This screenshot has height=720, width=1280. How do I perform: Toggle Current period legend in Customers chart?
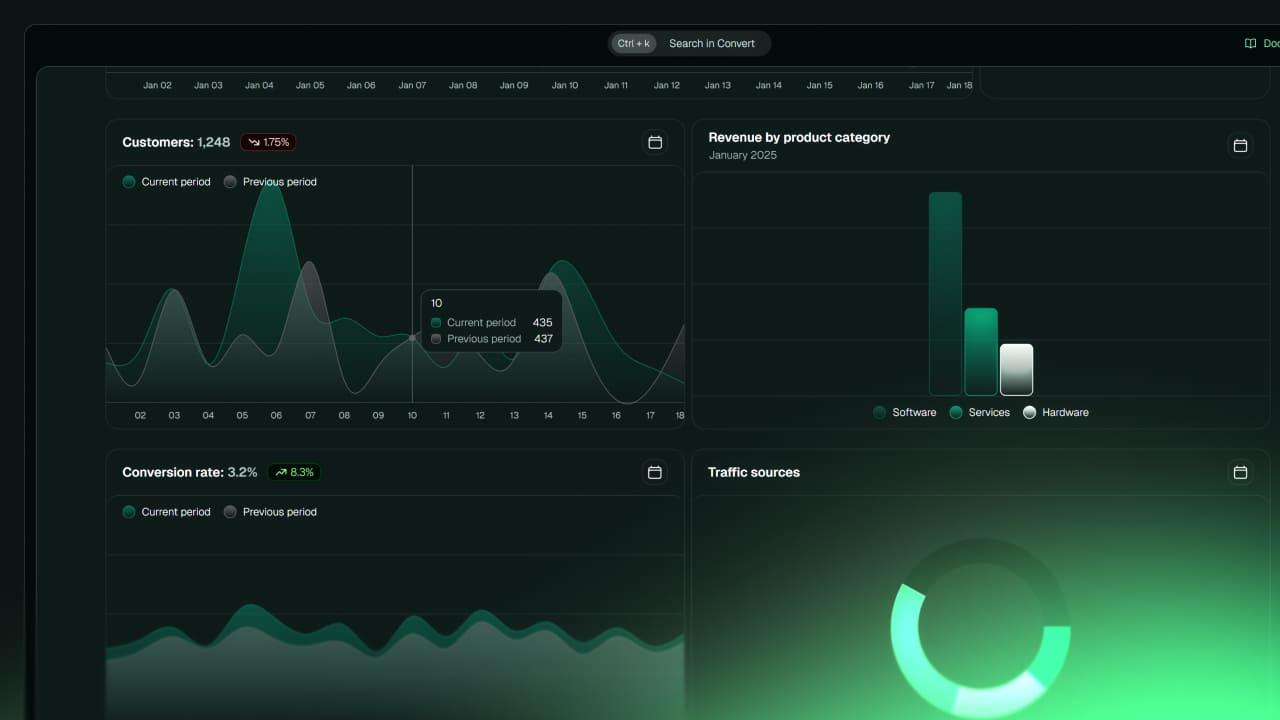[x=166, y=182]
